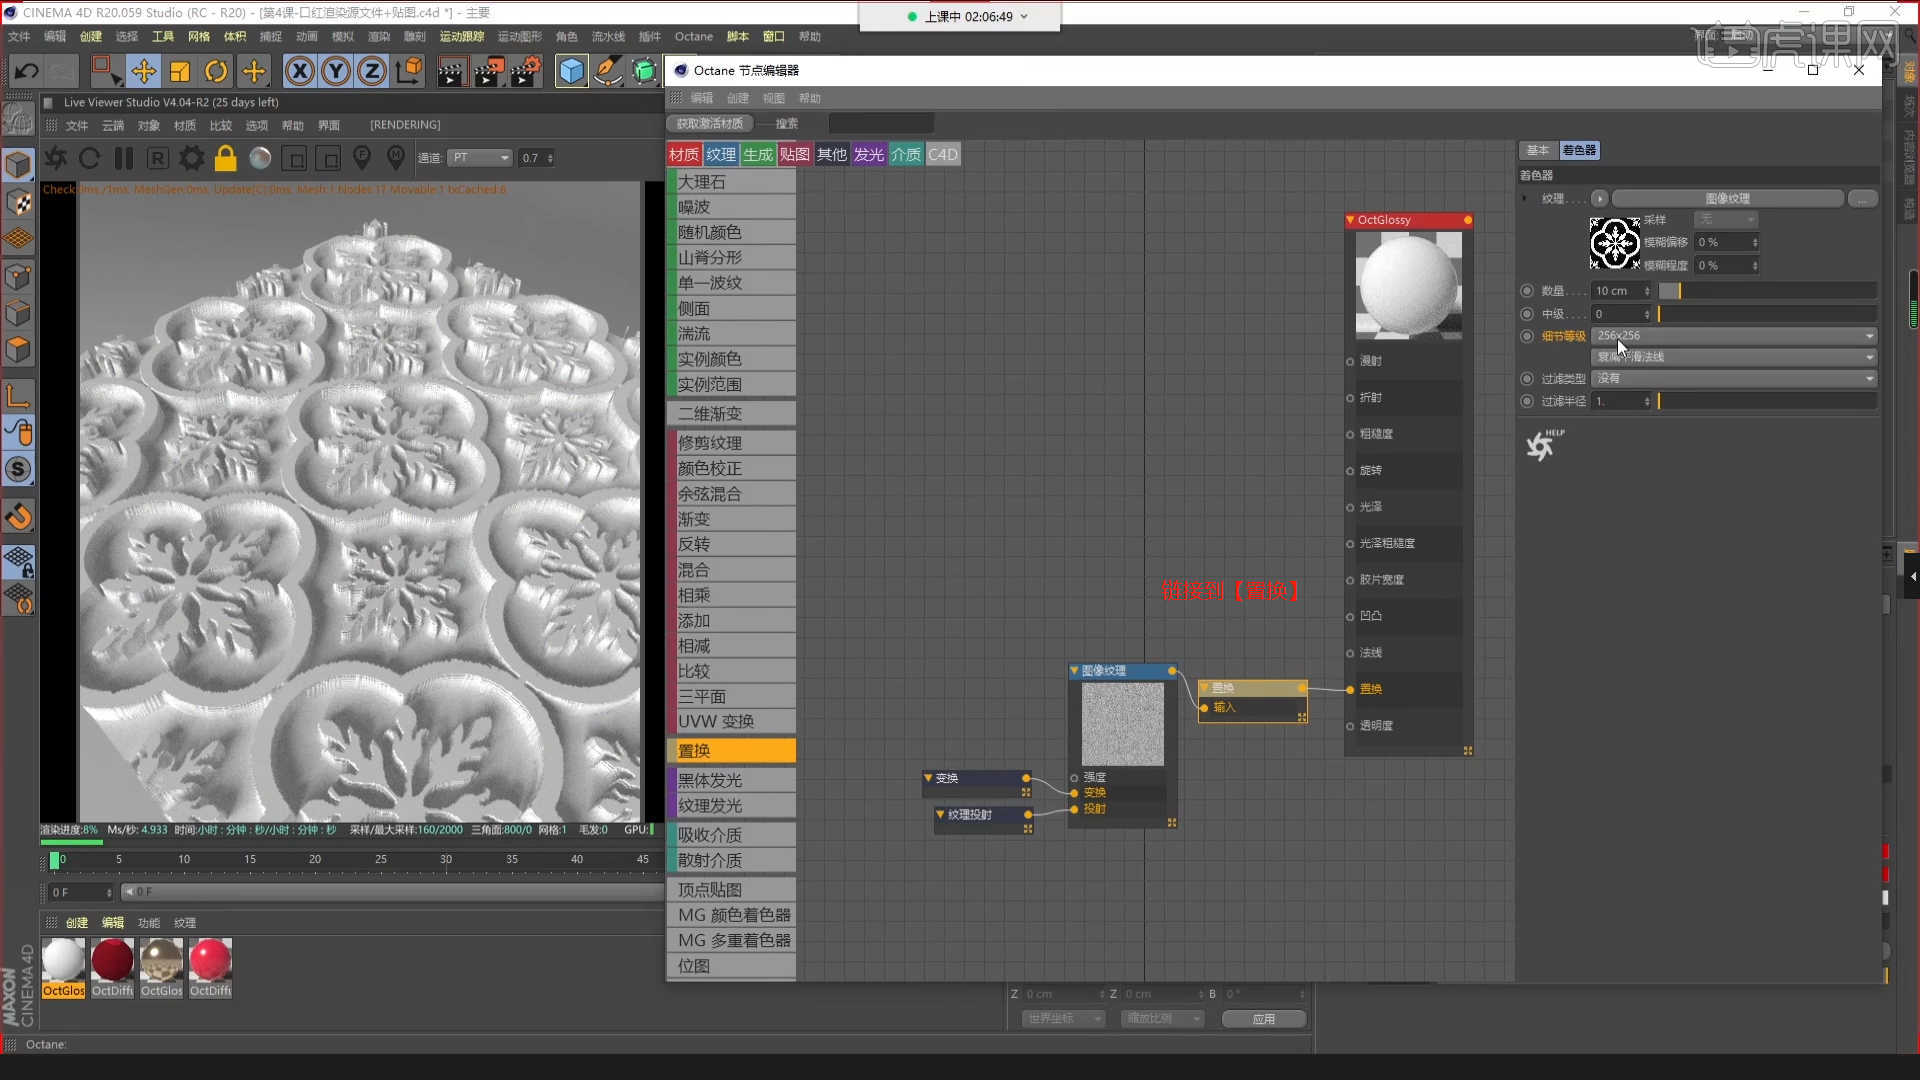
Task: Adjust the 过滤半径 slider
Action: (x=1767, y=401)
